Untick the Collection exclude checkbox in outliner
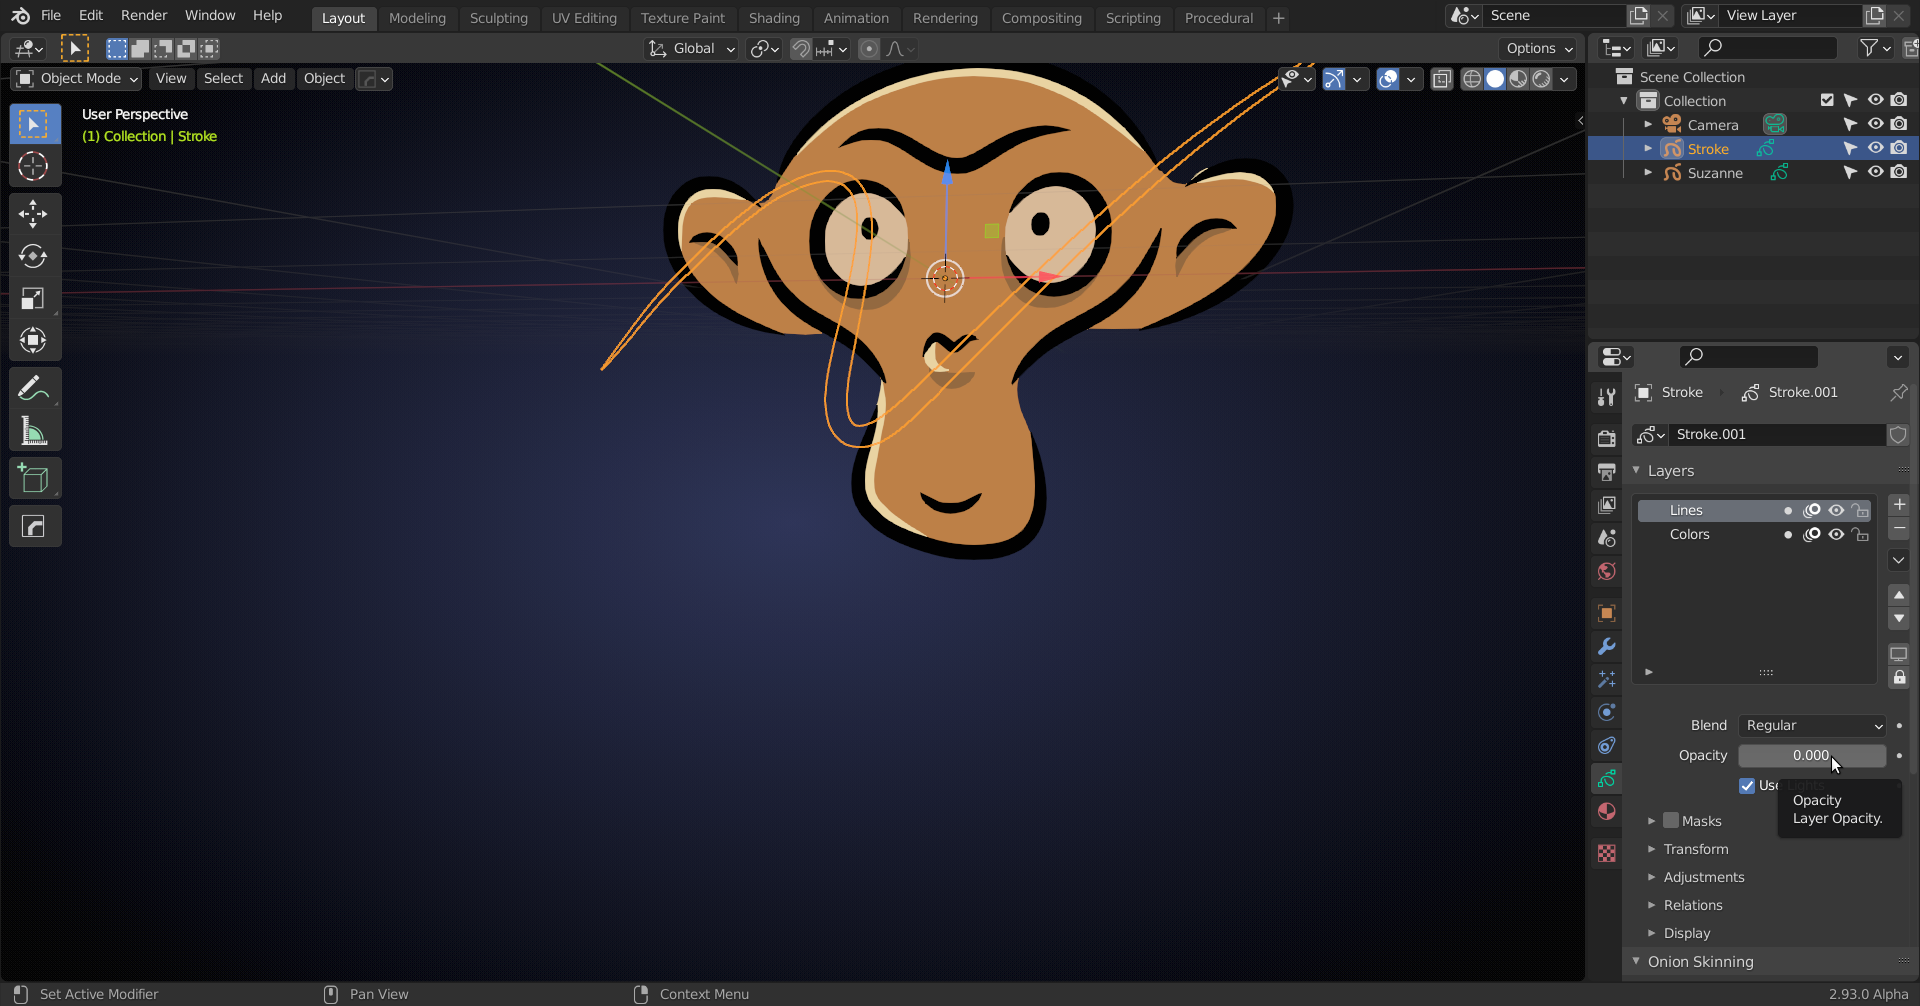Image resolution: width=1920 pixels, height=1006 pixels. 1827,100
